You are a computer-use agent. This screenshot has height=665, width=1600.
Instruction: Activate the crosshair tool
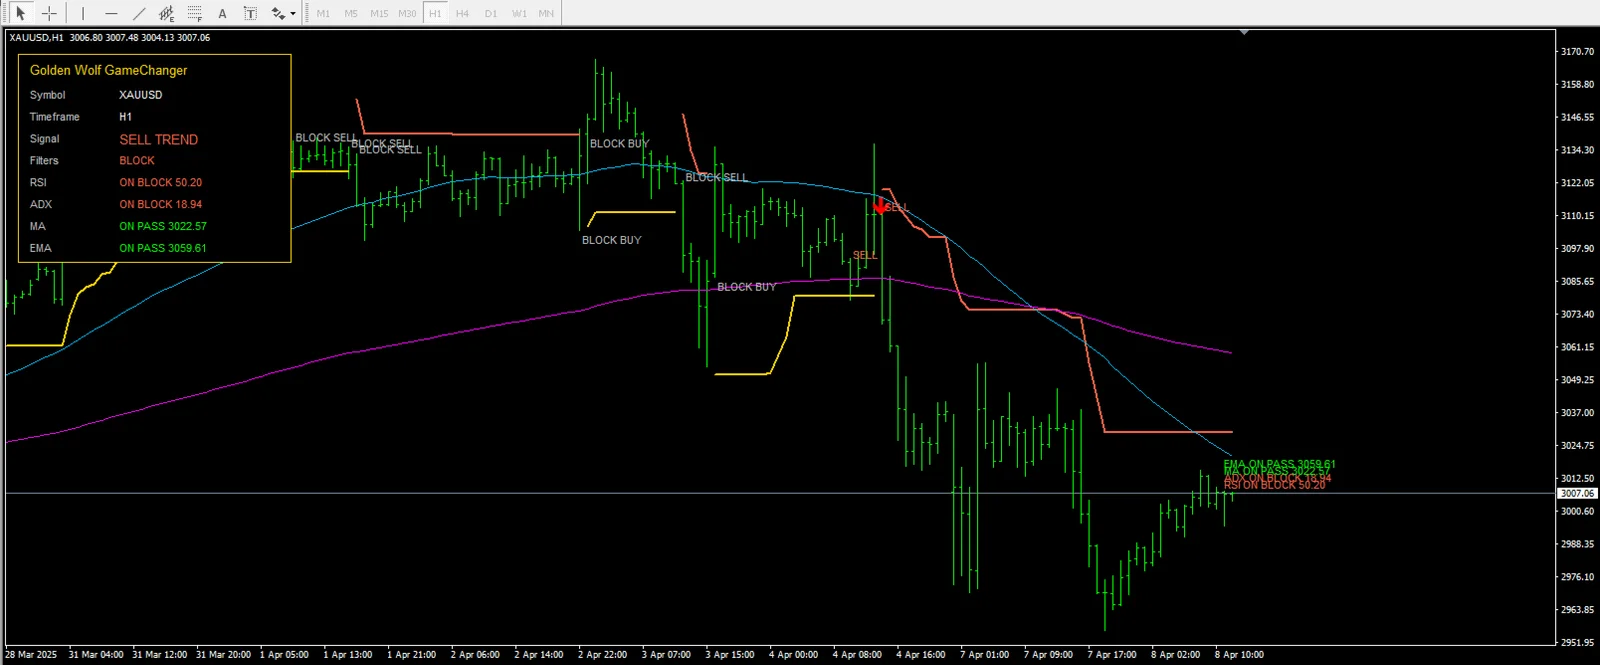pyautogui.click(x=48, y=13)
